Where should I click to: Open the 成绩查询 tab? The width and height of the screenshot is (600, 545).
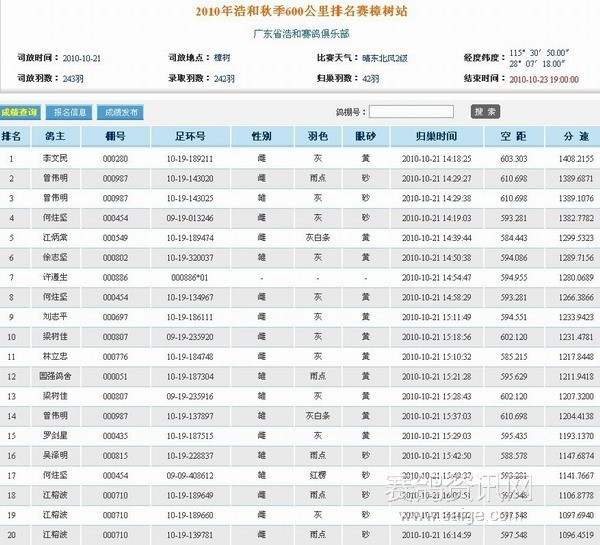click(20, 112)
